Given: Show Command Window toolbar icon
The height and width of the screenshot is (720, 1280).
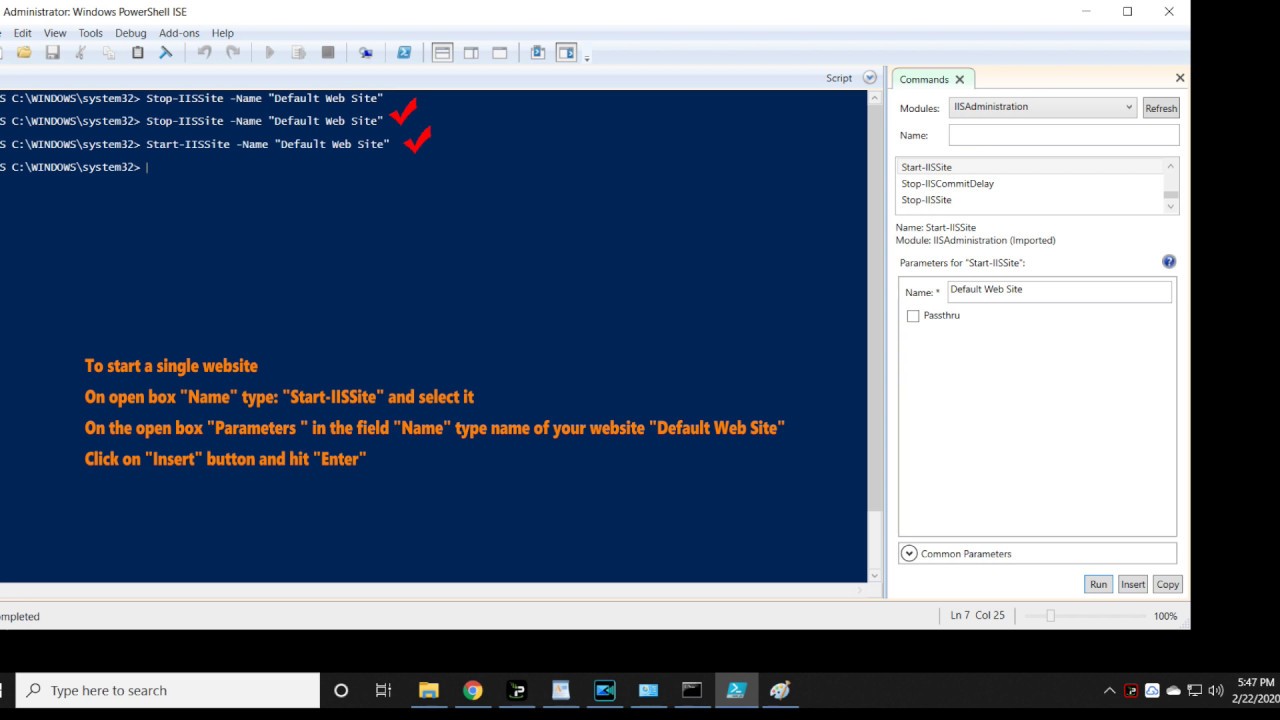Looking at the screenshot, I should [538, 53].
